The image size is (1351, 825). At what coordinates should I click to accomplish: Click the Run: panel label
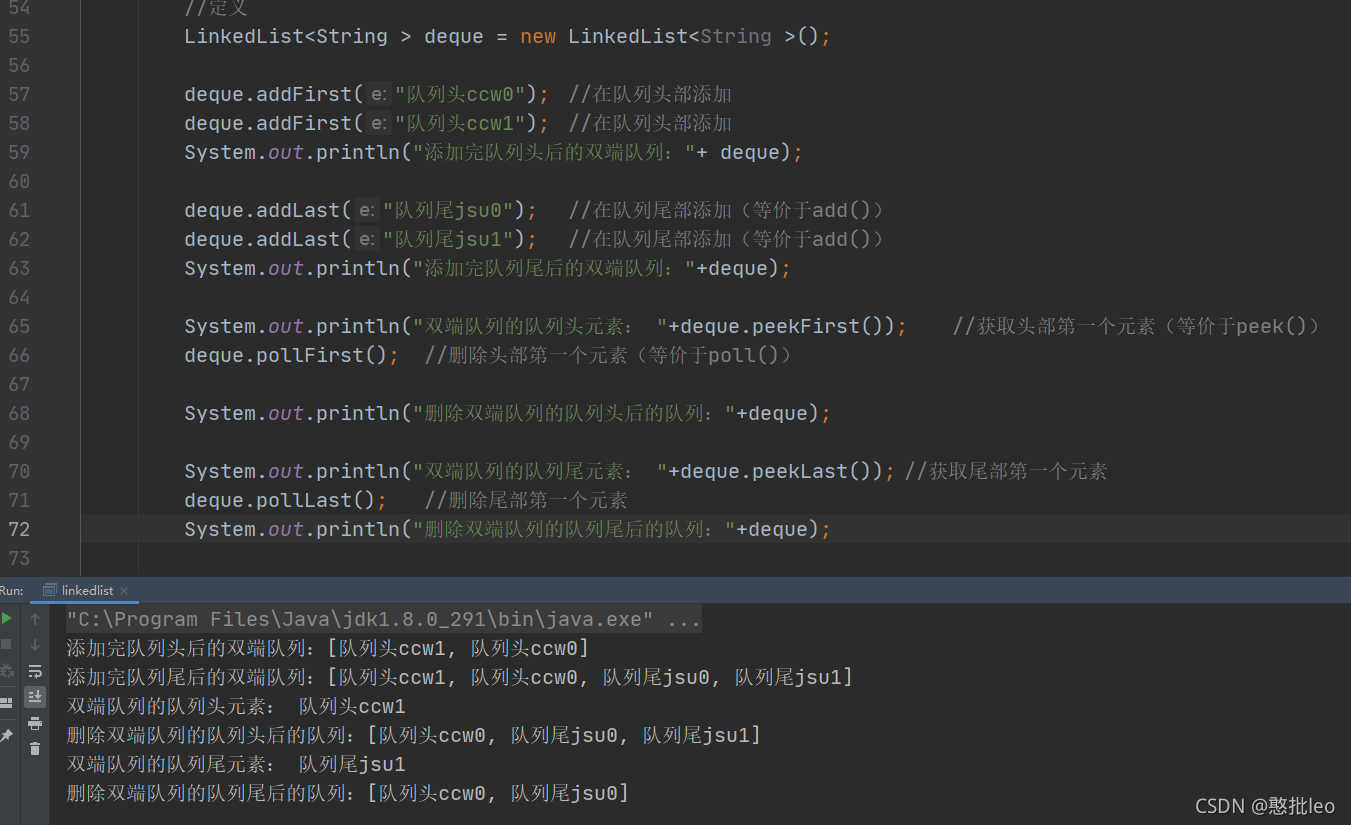click(11, 590)
